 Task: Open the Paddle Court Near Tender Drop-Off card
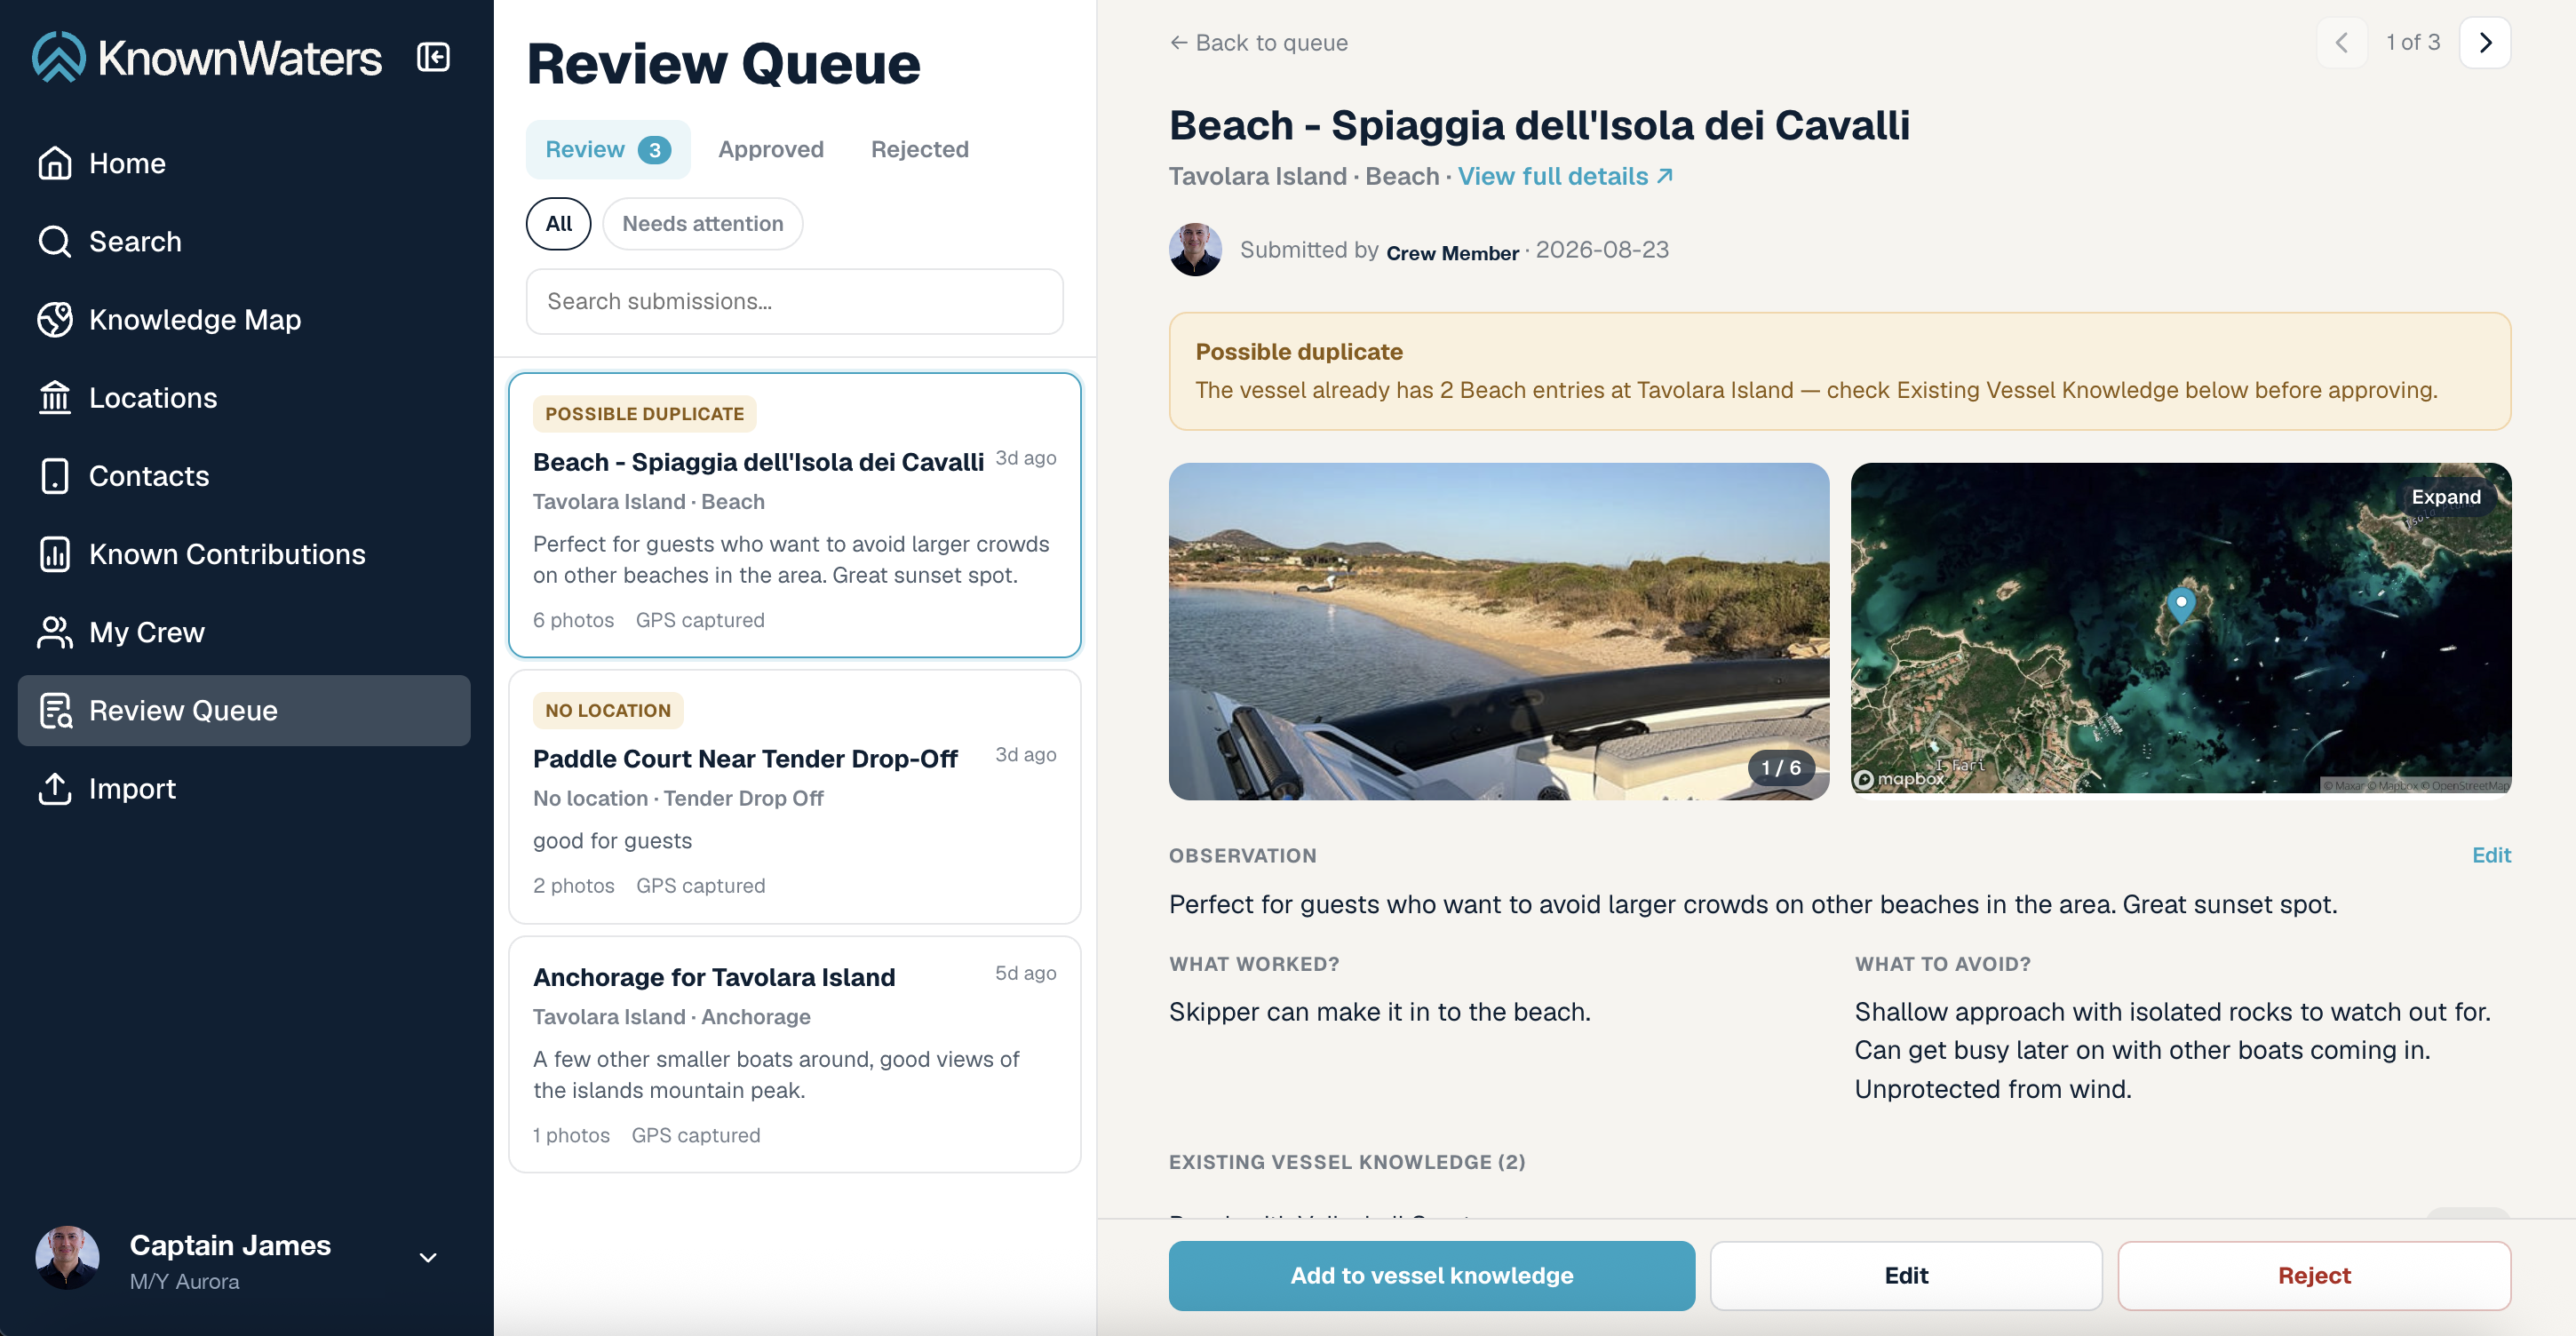point(794,796)
